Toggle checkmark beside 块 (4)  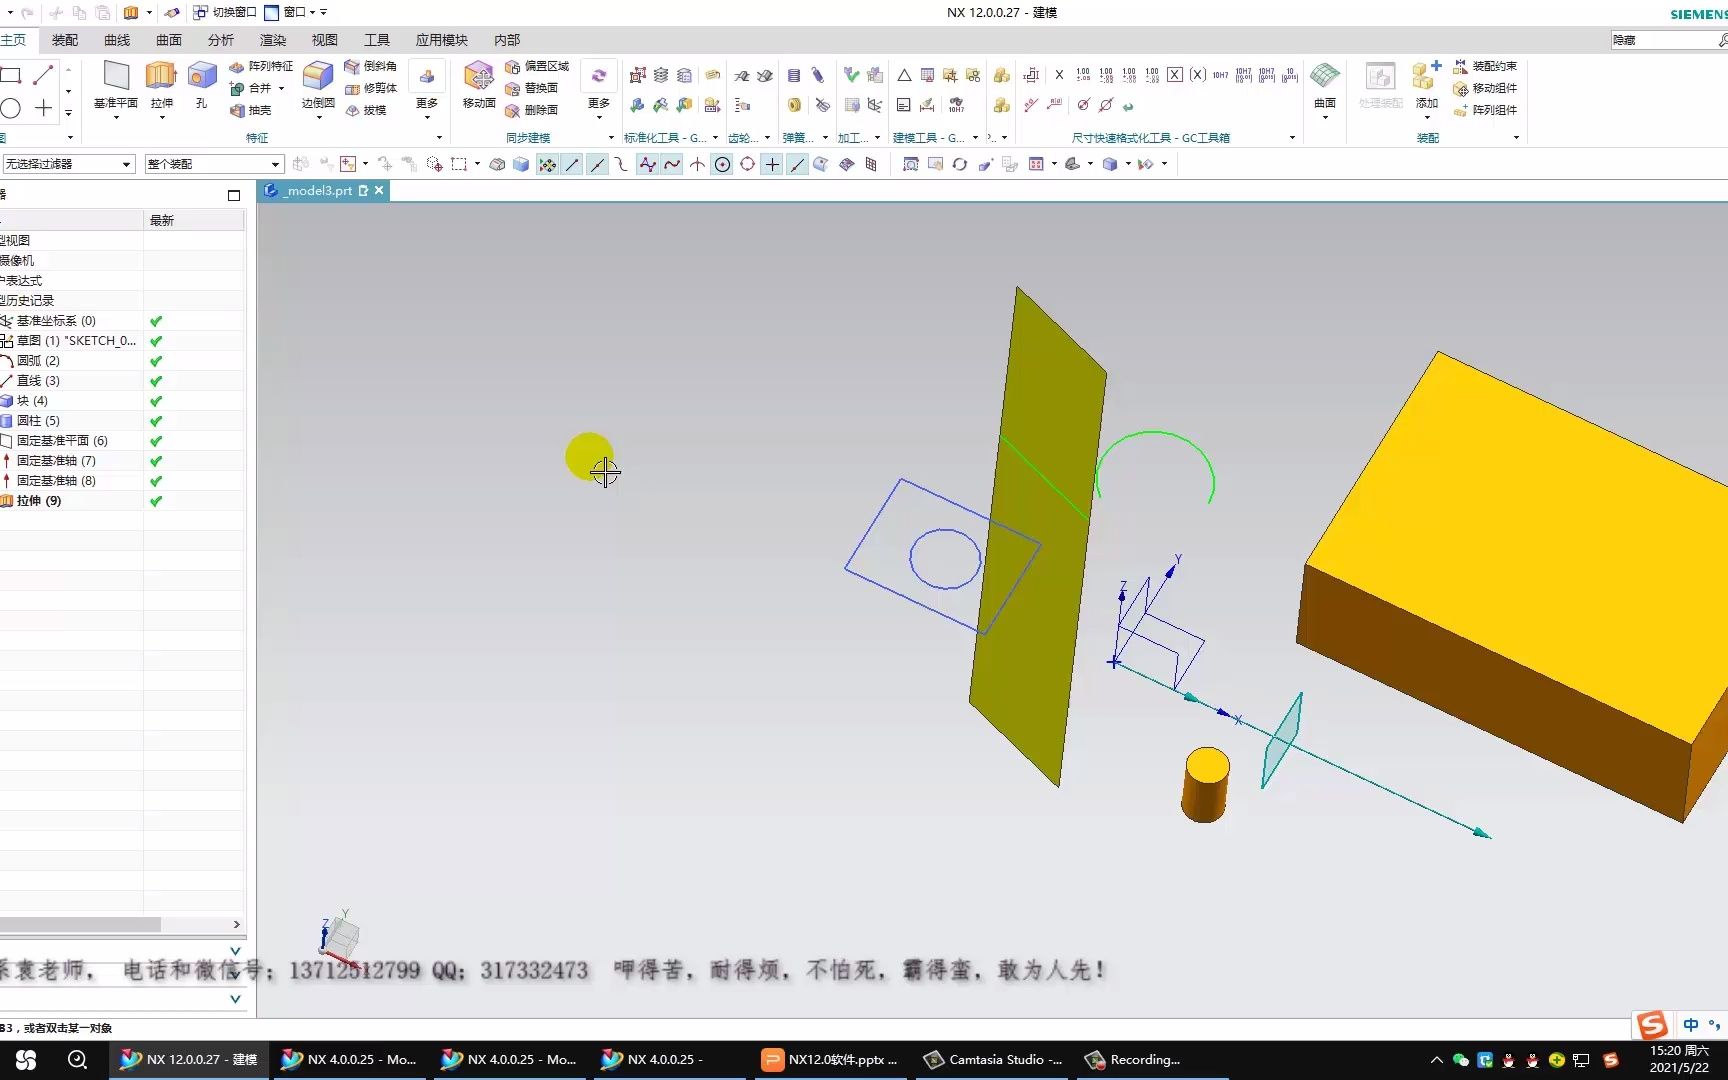tap(155, 400)
